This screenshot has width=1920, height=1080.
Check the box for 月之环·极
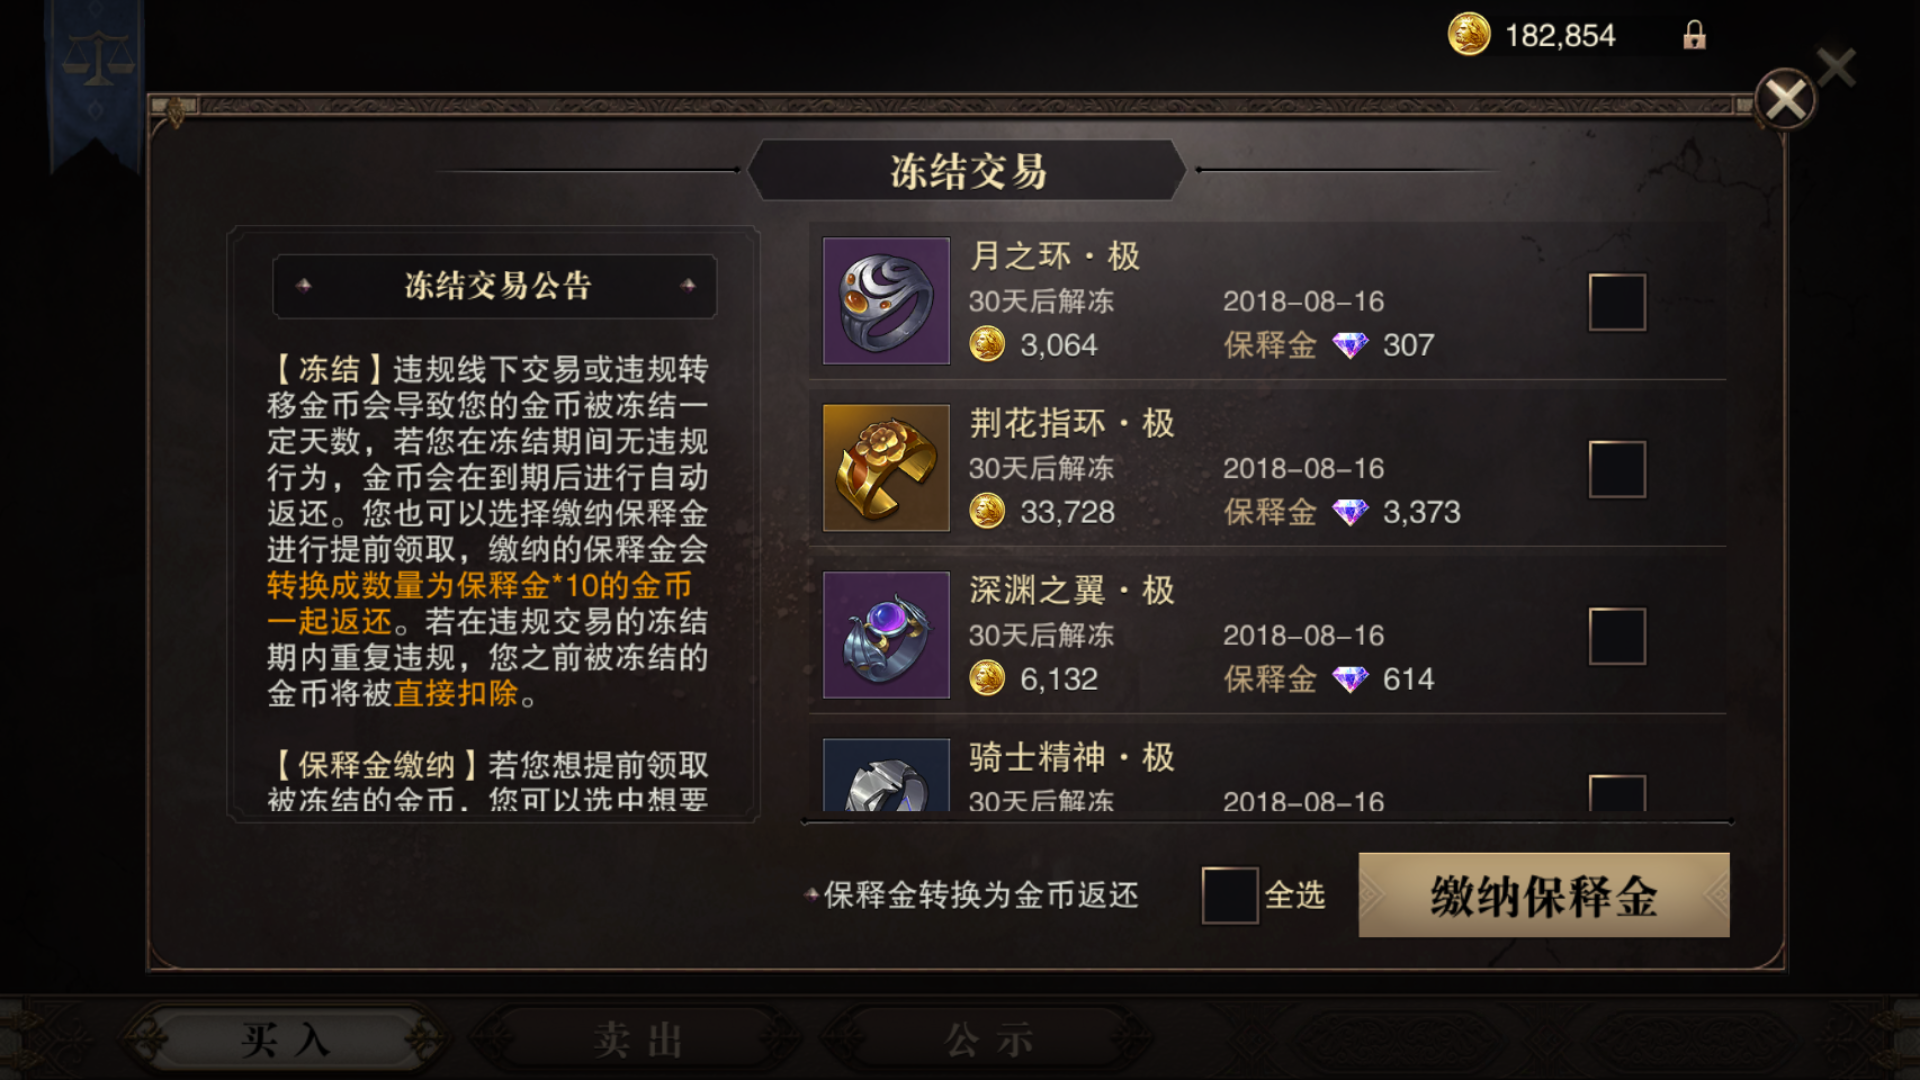(x=1617, y=302)
